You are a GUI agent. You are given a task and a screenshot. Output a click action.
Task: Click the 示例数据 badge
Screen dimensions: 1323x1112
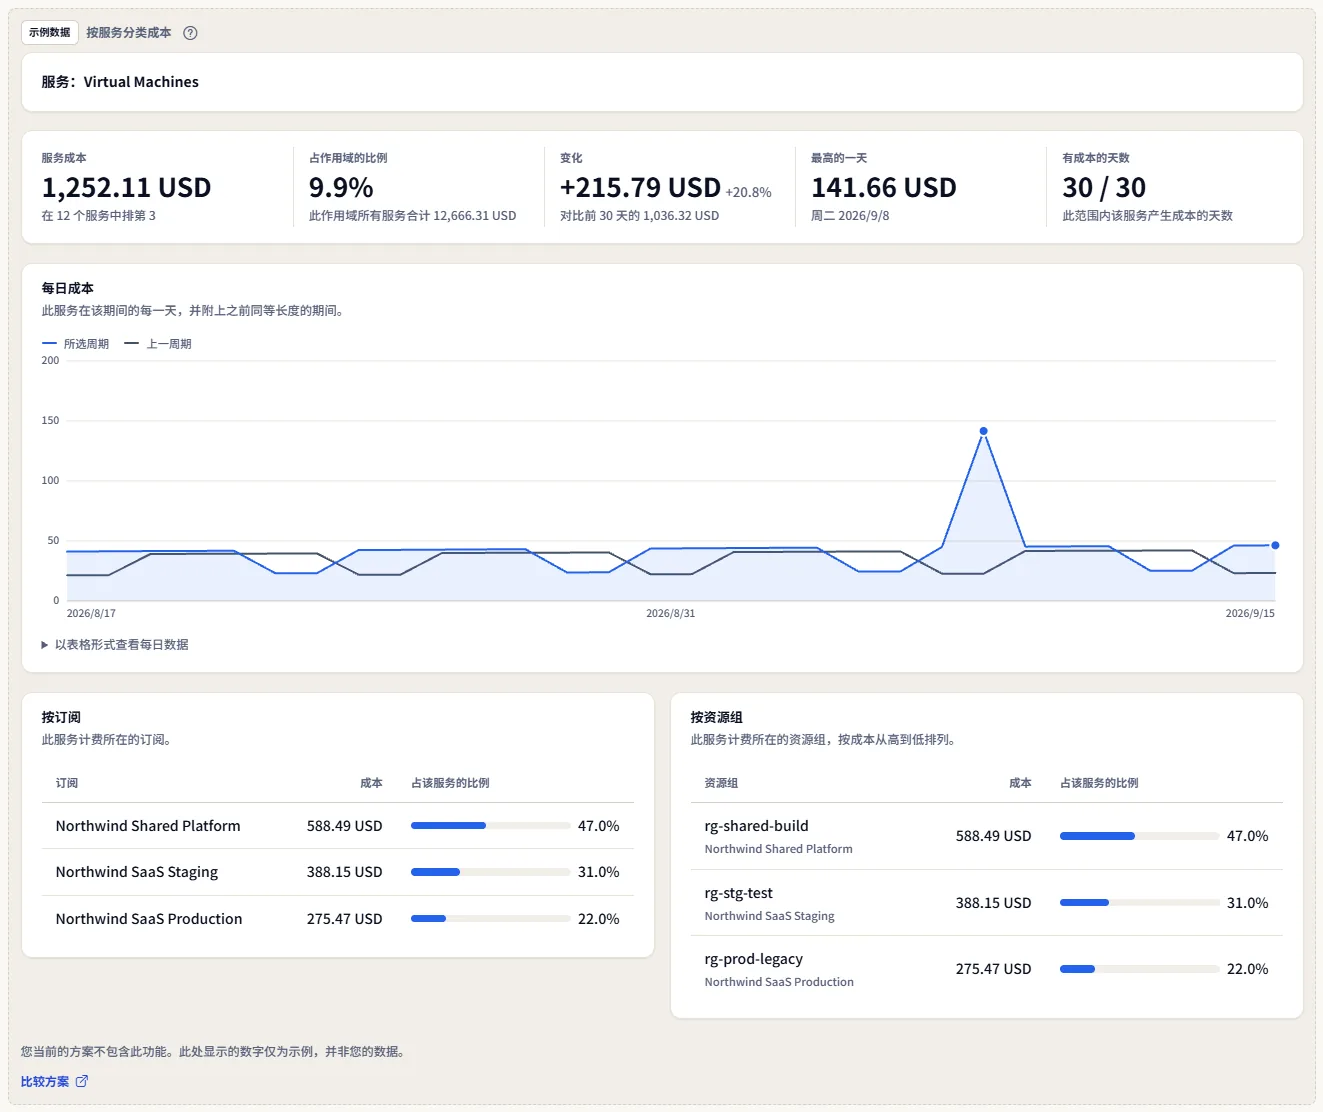pos(50,32)
